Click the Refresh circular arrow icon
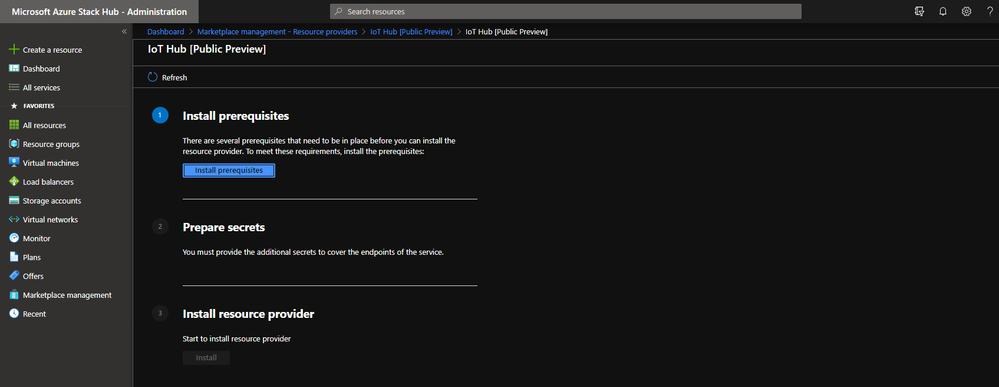 point(152,77)
